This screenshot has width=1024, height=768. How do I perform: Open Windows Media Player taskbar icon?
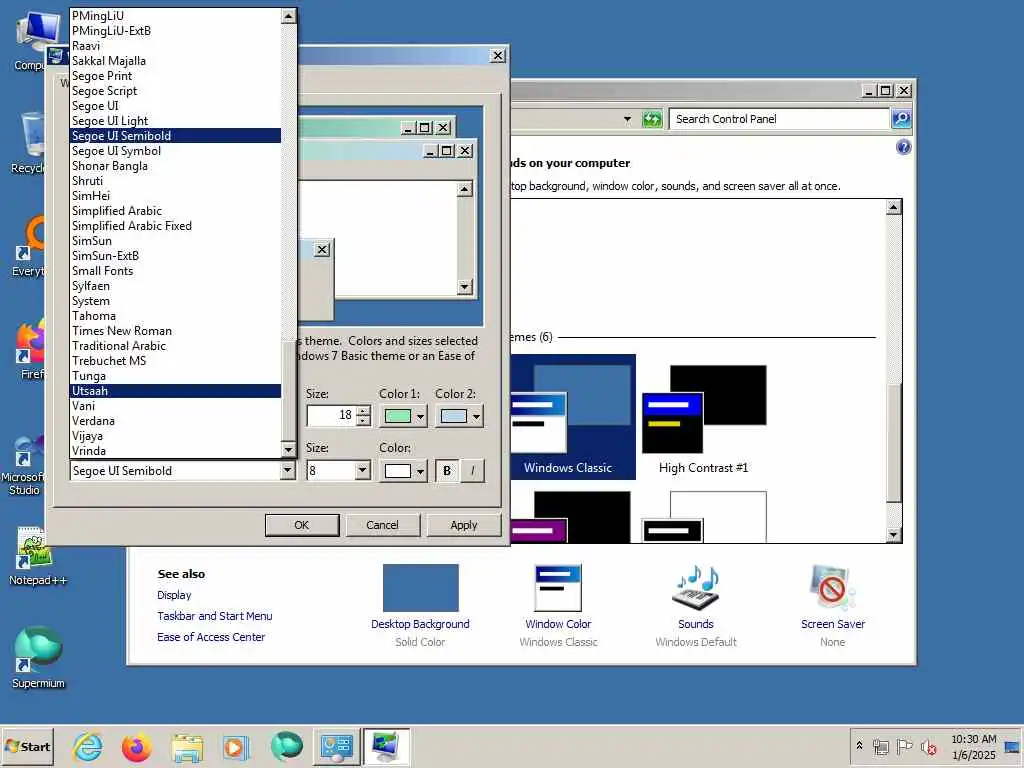click(x=236, y=746)
